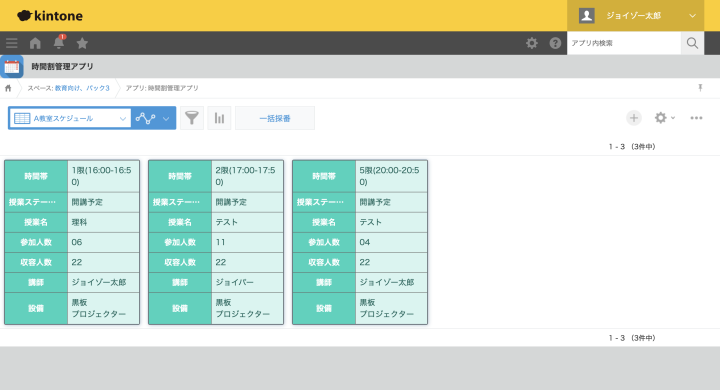This screenshot has width=720, height=390.
Task: Add a record with plus icon
Action: [x=634, y=118]
